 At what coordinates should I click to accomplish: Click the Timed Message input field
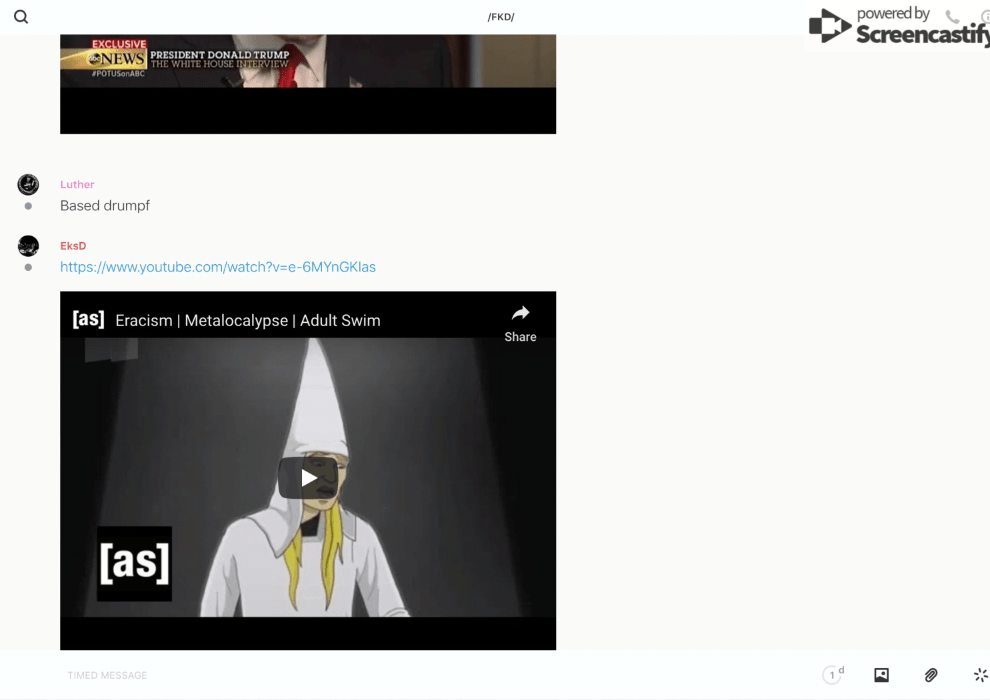[400, 675]
